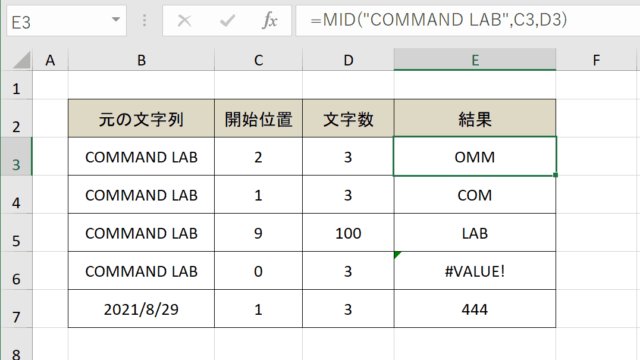Click the Enter checkmark icon in formula bar

tap(227, 20)
